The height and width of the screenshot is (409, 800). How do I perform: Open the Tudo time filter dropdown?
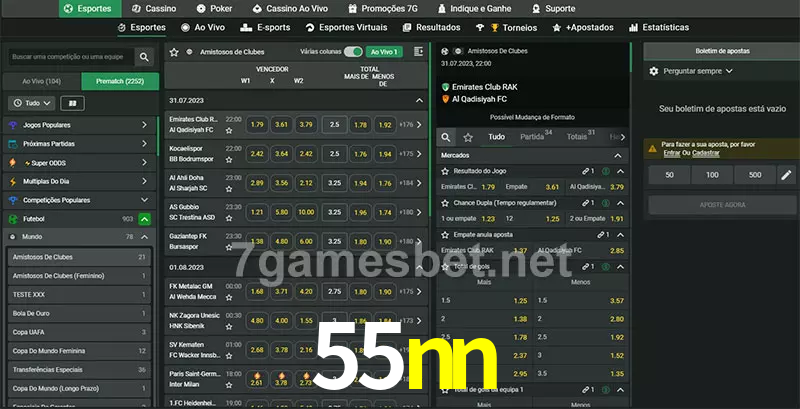click(31, 102)
